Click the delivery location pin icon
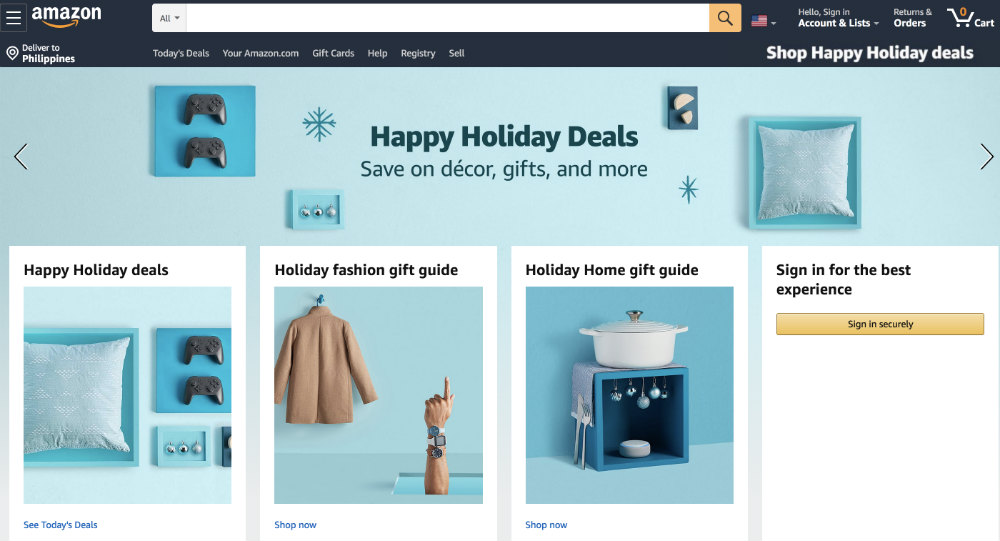Image resolution: width=1000 pixels, height=541 pixels. tap(12, 53)
